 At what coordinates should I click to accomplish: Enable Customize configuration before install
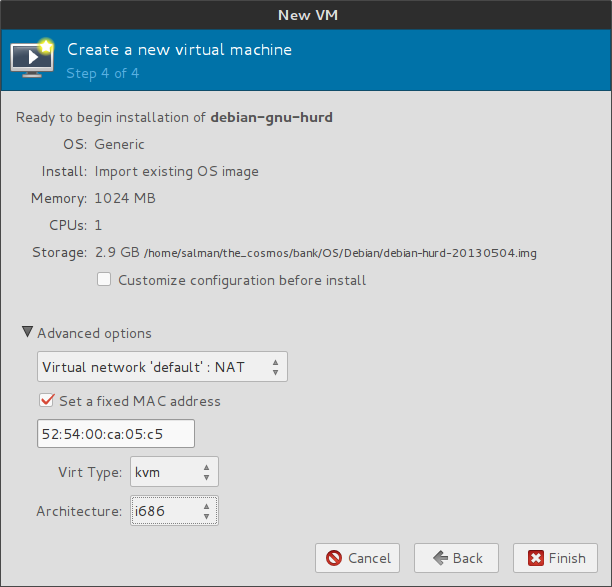pos(104,280)
